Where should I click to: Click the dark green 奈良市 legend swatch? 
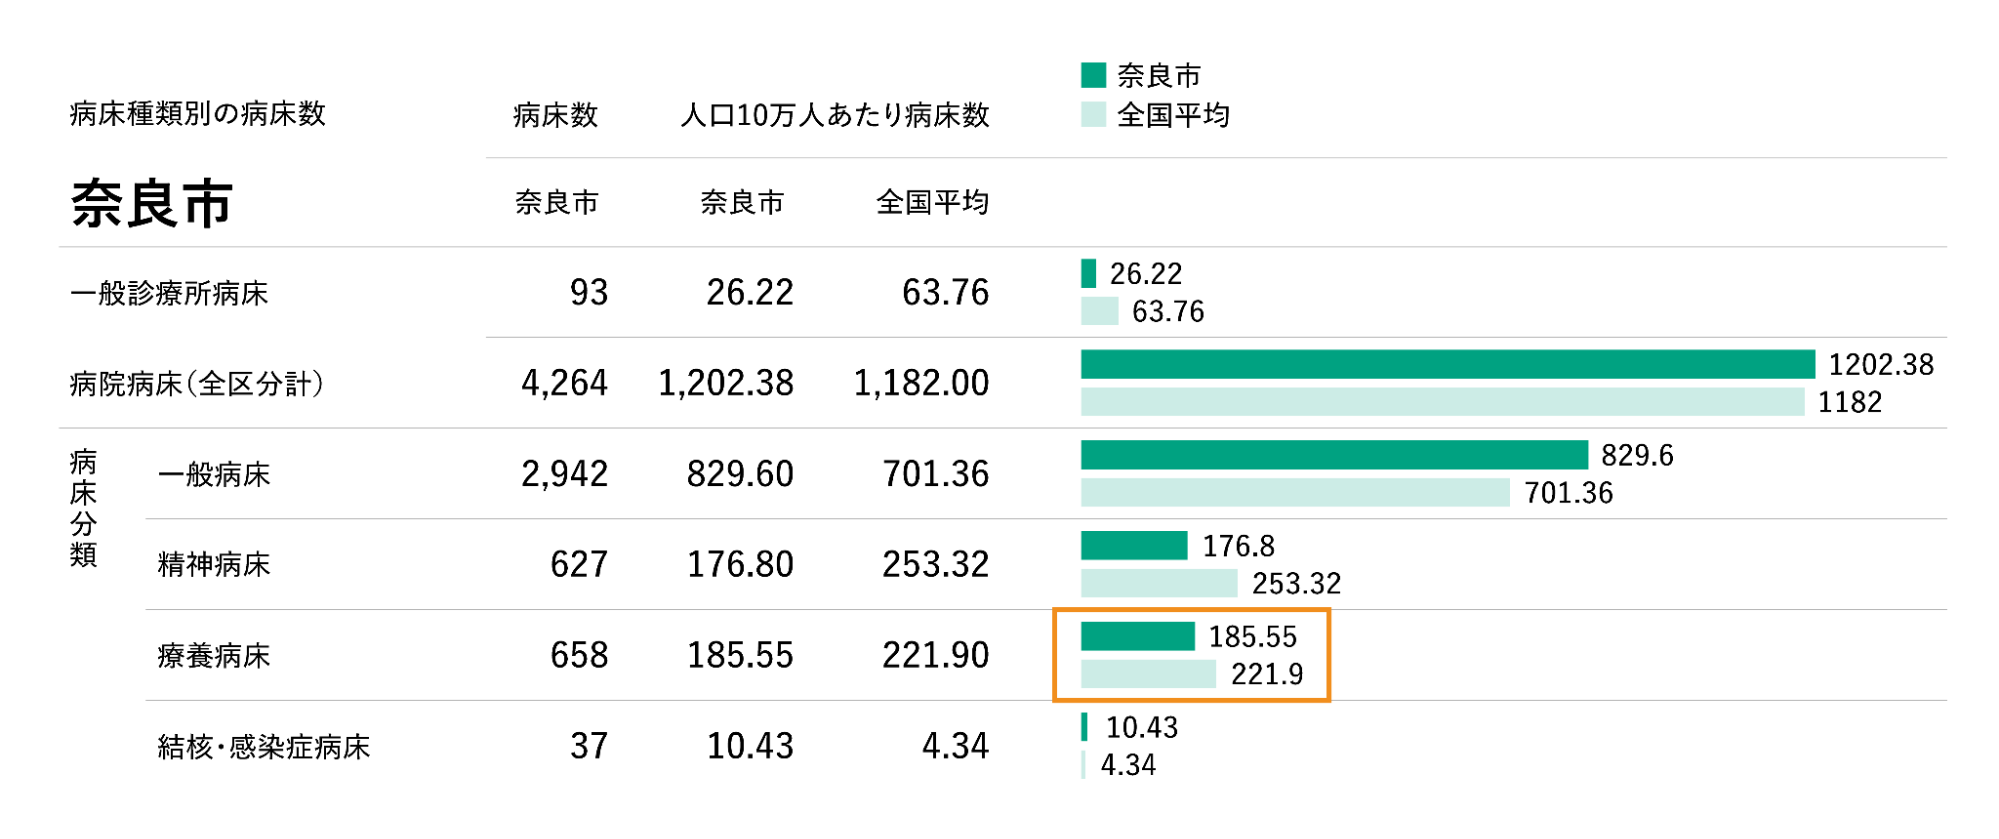click(x=1093, y=75)
